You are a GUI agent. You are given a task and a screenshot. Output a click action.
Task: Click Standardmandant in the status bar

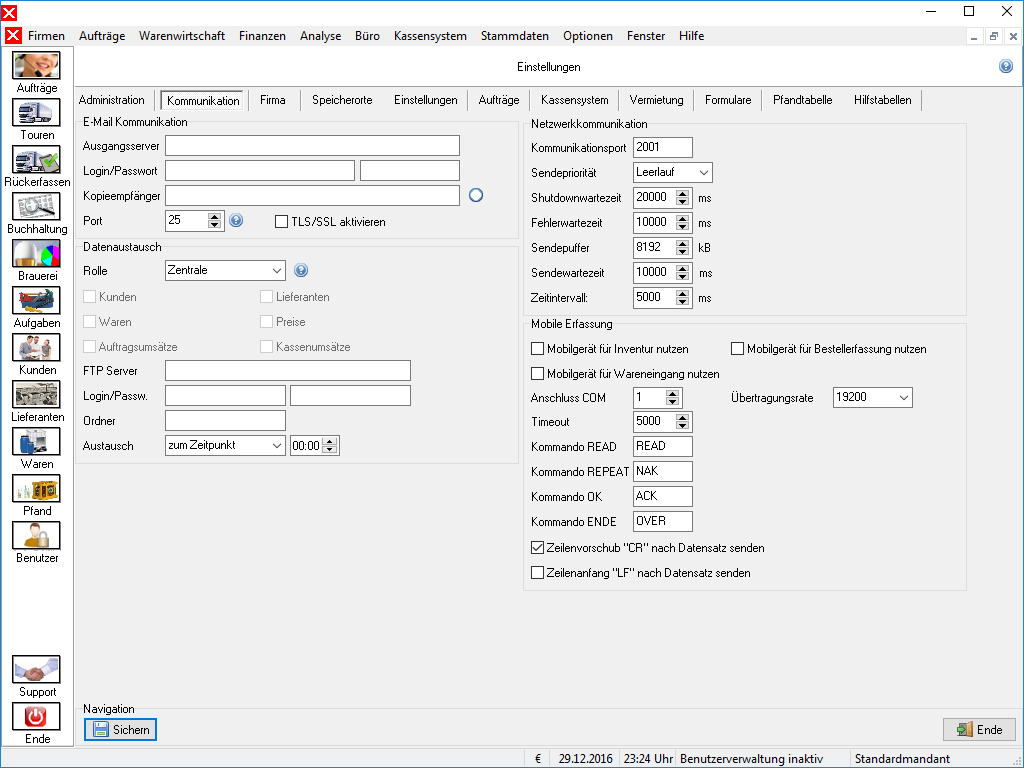(x=902, y=759)
